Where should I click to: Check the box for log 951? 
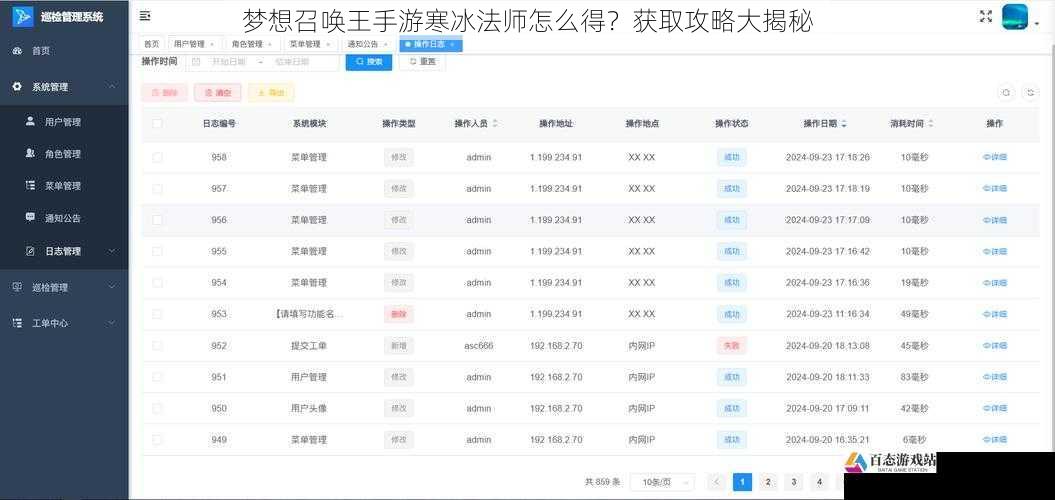click(157, 377)
